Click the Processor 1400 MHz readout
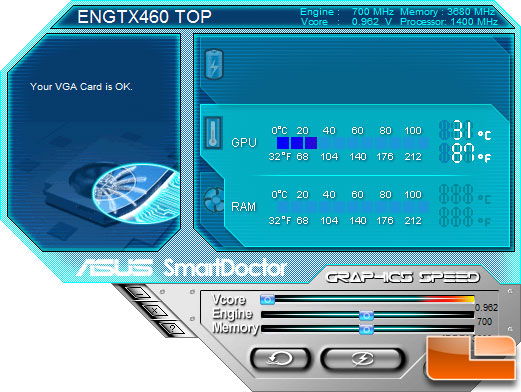The height and width of the screenshot is (392, 521). tap(449, 22)
